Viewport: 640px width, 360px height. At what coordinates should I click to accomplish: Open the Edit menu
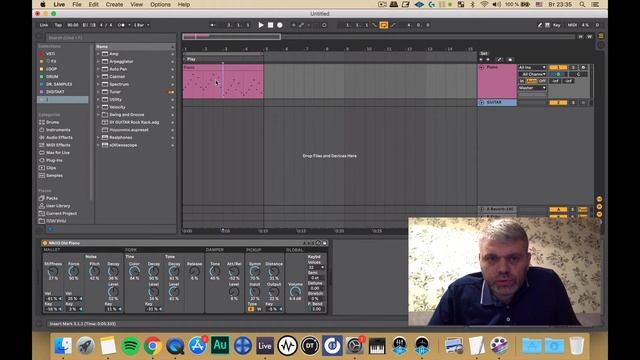click(93, 4)
